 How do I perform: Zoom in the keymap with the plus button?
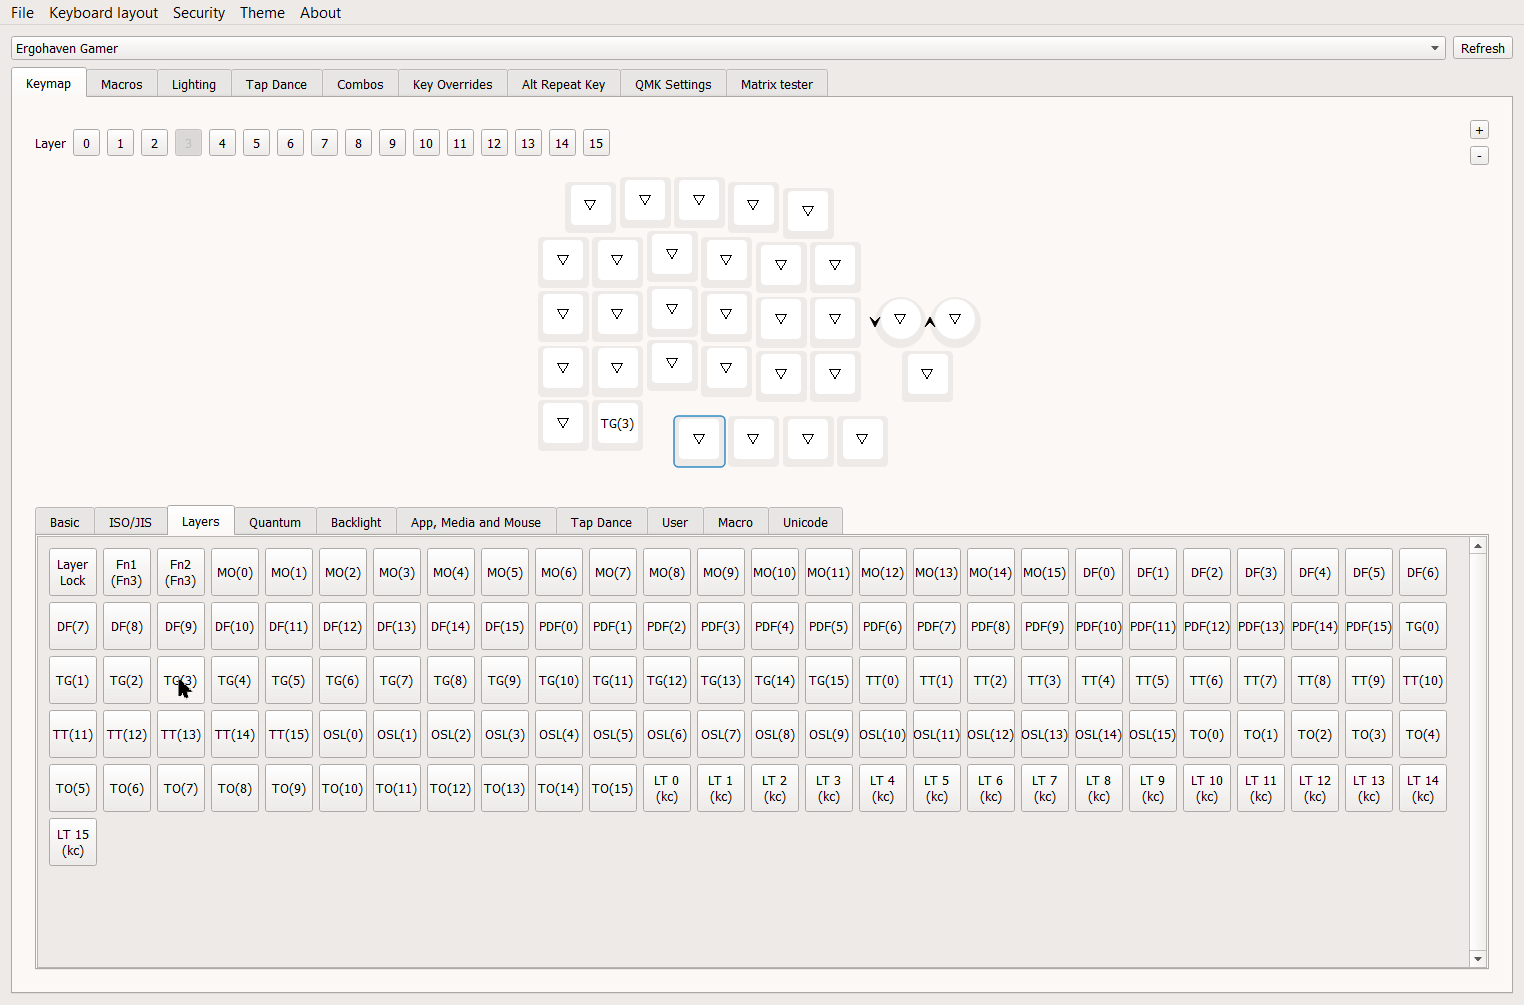tap(1479, 130)
